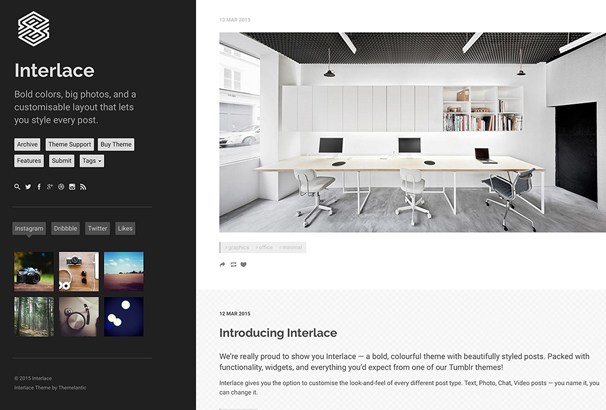
Task: Like the office photo with heart icon
Action: click(x=243, y=265)
